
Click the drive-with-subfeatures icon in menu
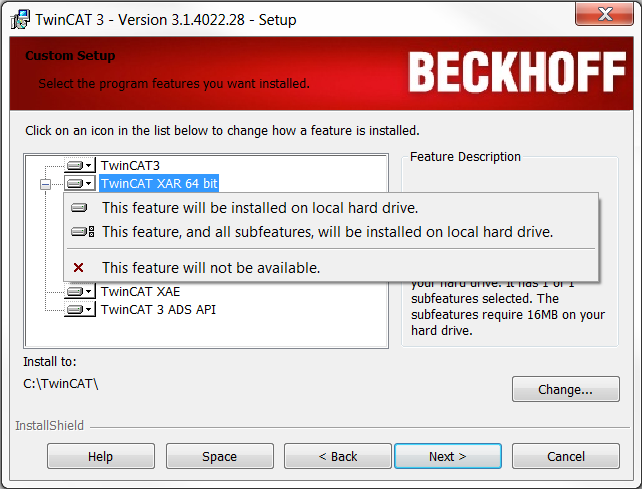click(x=82, y=232)
